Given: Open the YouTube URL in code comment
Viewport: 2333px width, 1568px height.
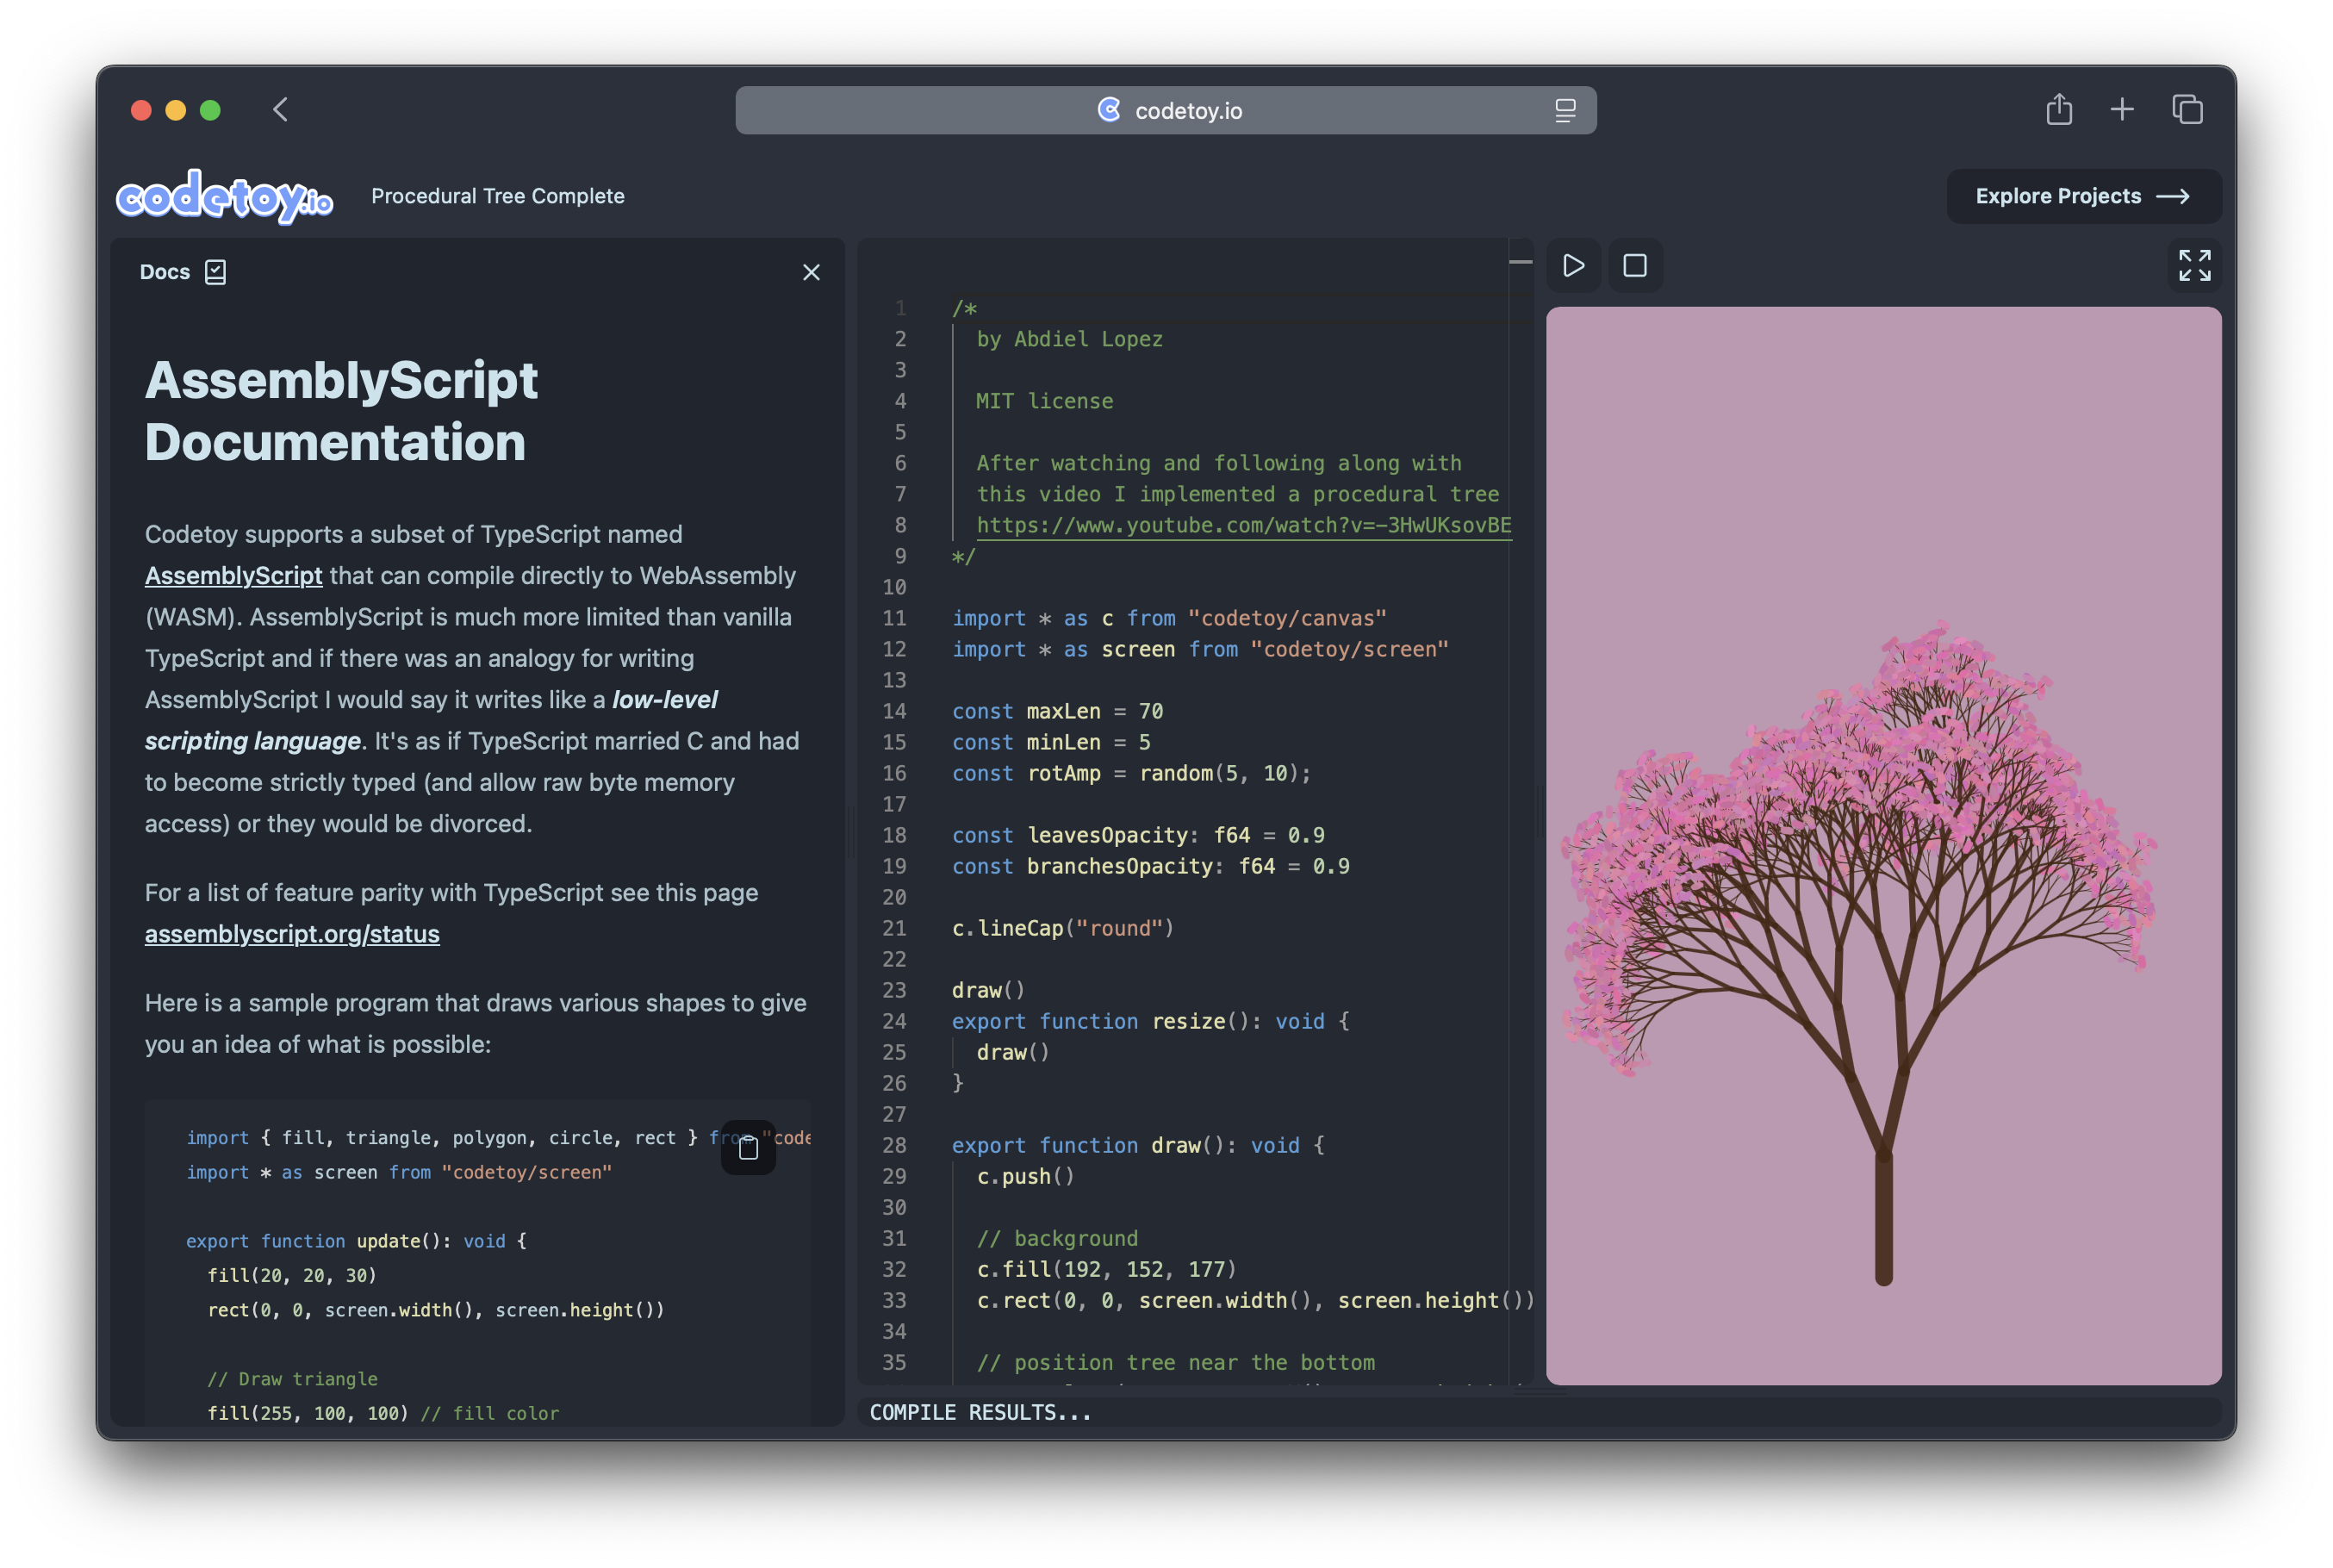Looking at the screenshot, I should click(x=1243, y=525).
